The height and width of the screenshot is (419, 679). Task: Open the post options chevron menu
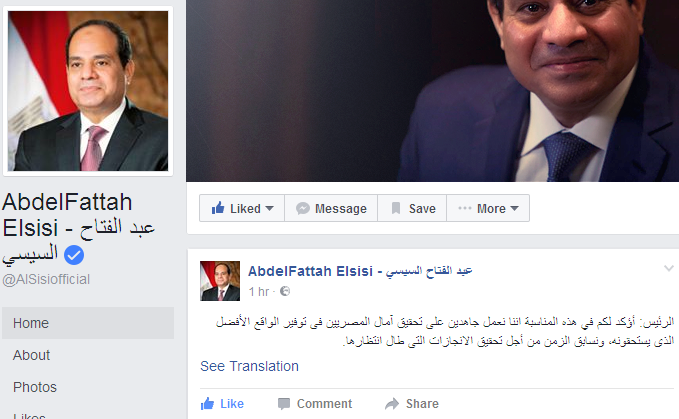(x=669, y=269)
